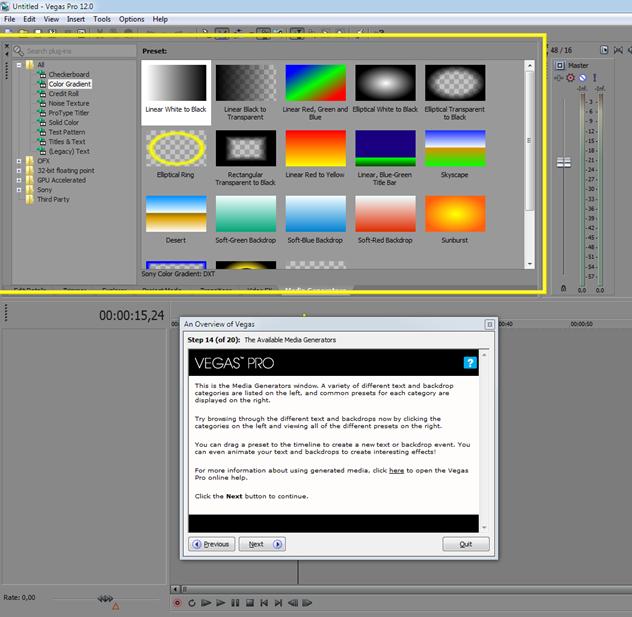Click Next button in the overview dialog
Image resolution: width=632 pixels, height=617 pixels.
(x=262, y=544)
